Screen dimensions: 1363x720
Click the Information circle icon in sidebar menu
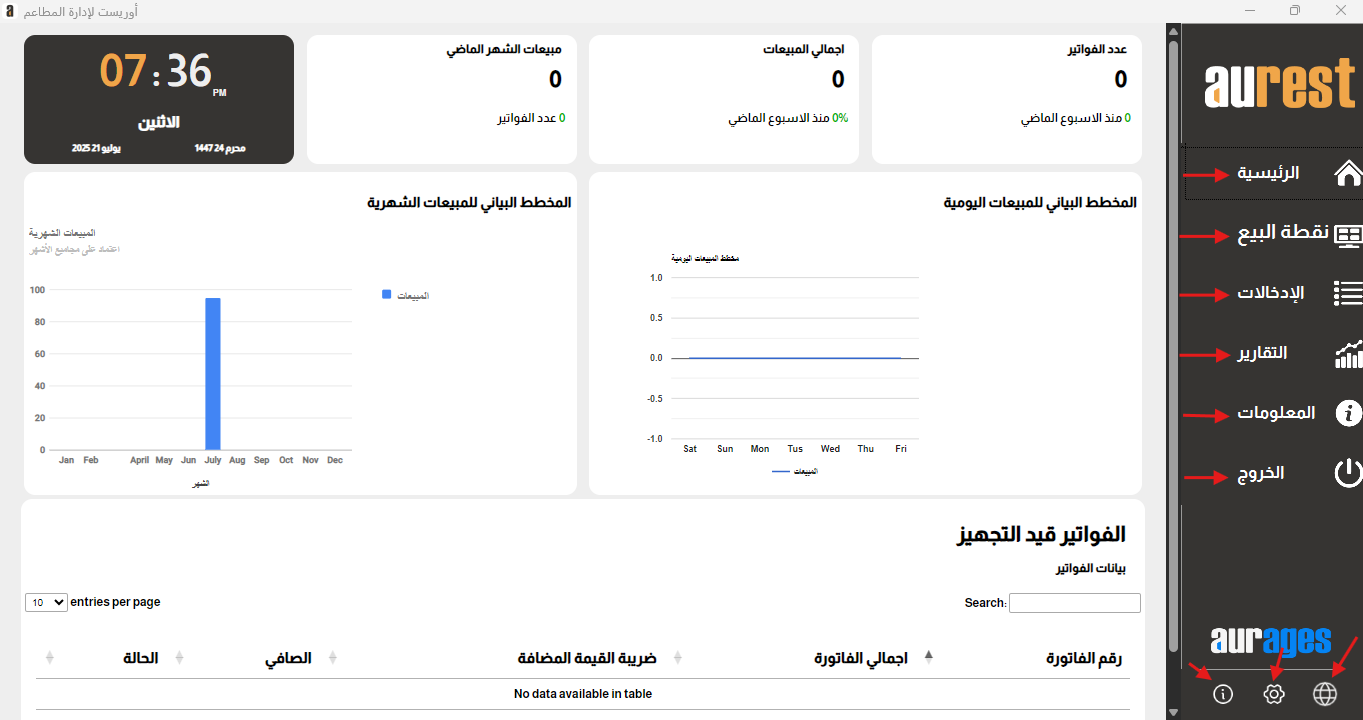pos(1348,413)
